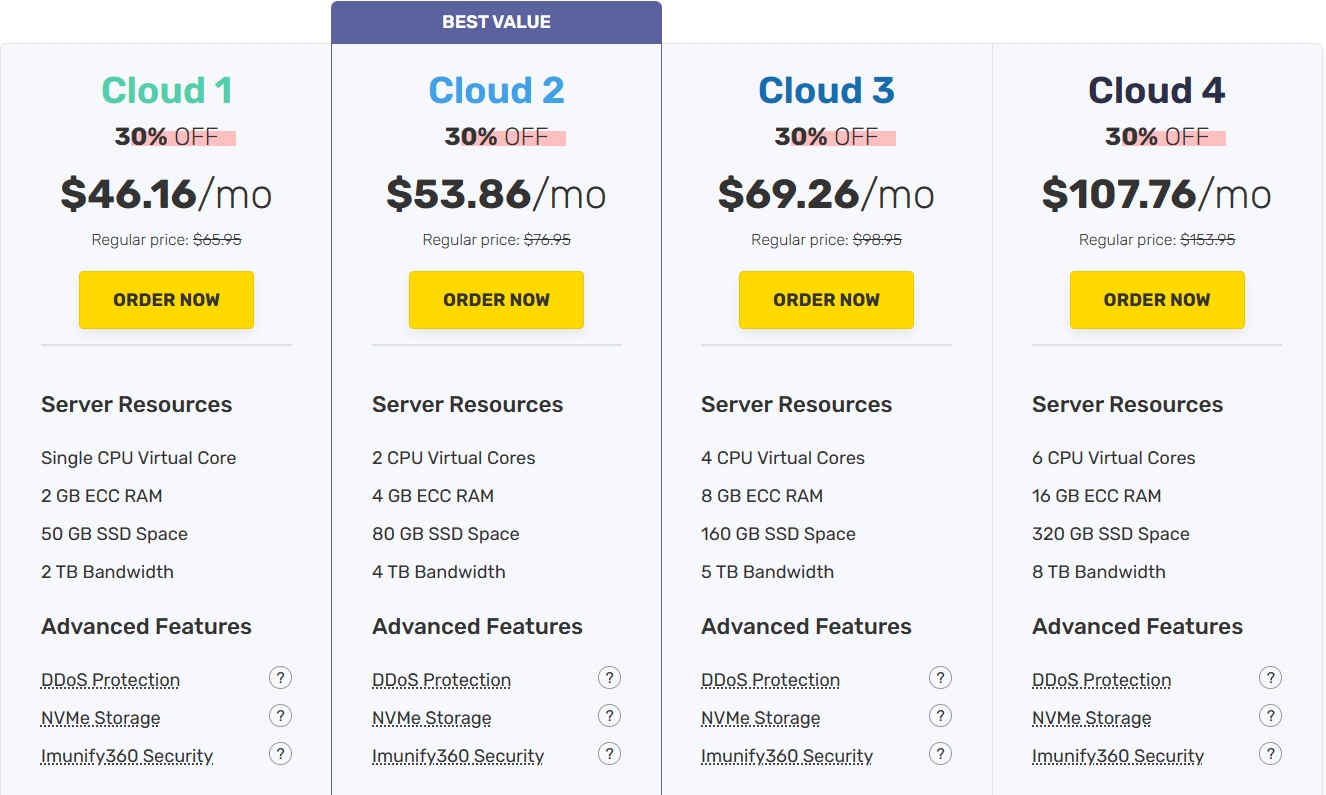Order the Cloud 3 plan

pos(826,299)
